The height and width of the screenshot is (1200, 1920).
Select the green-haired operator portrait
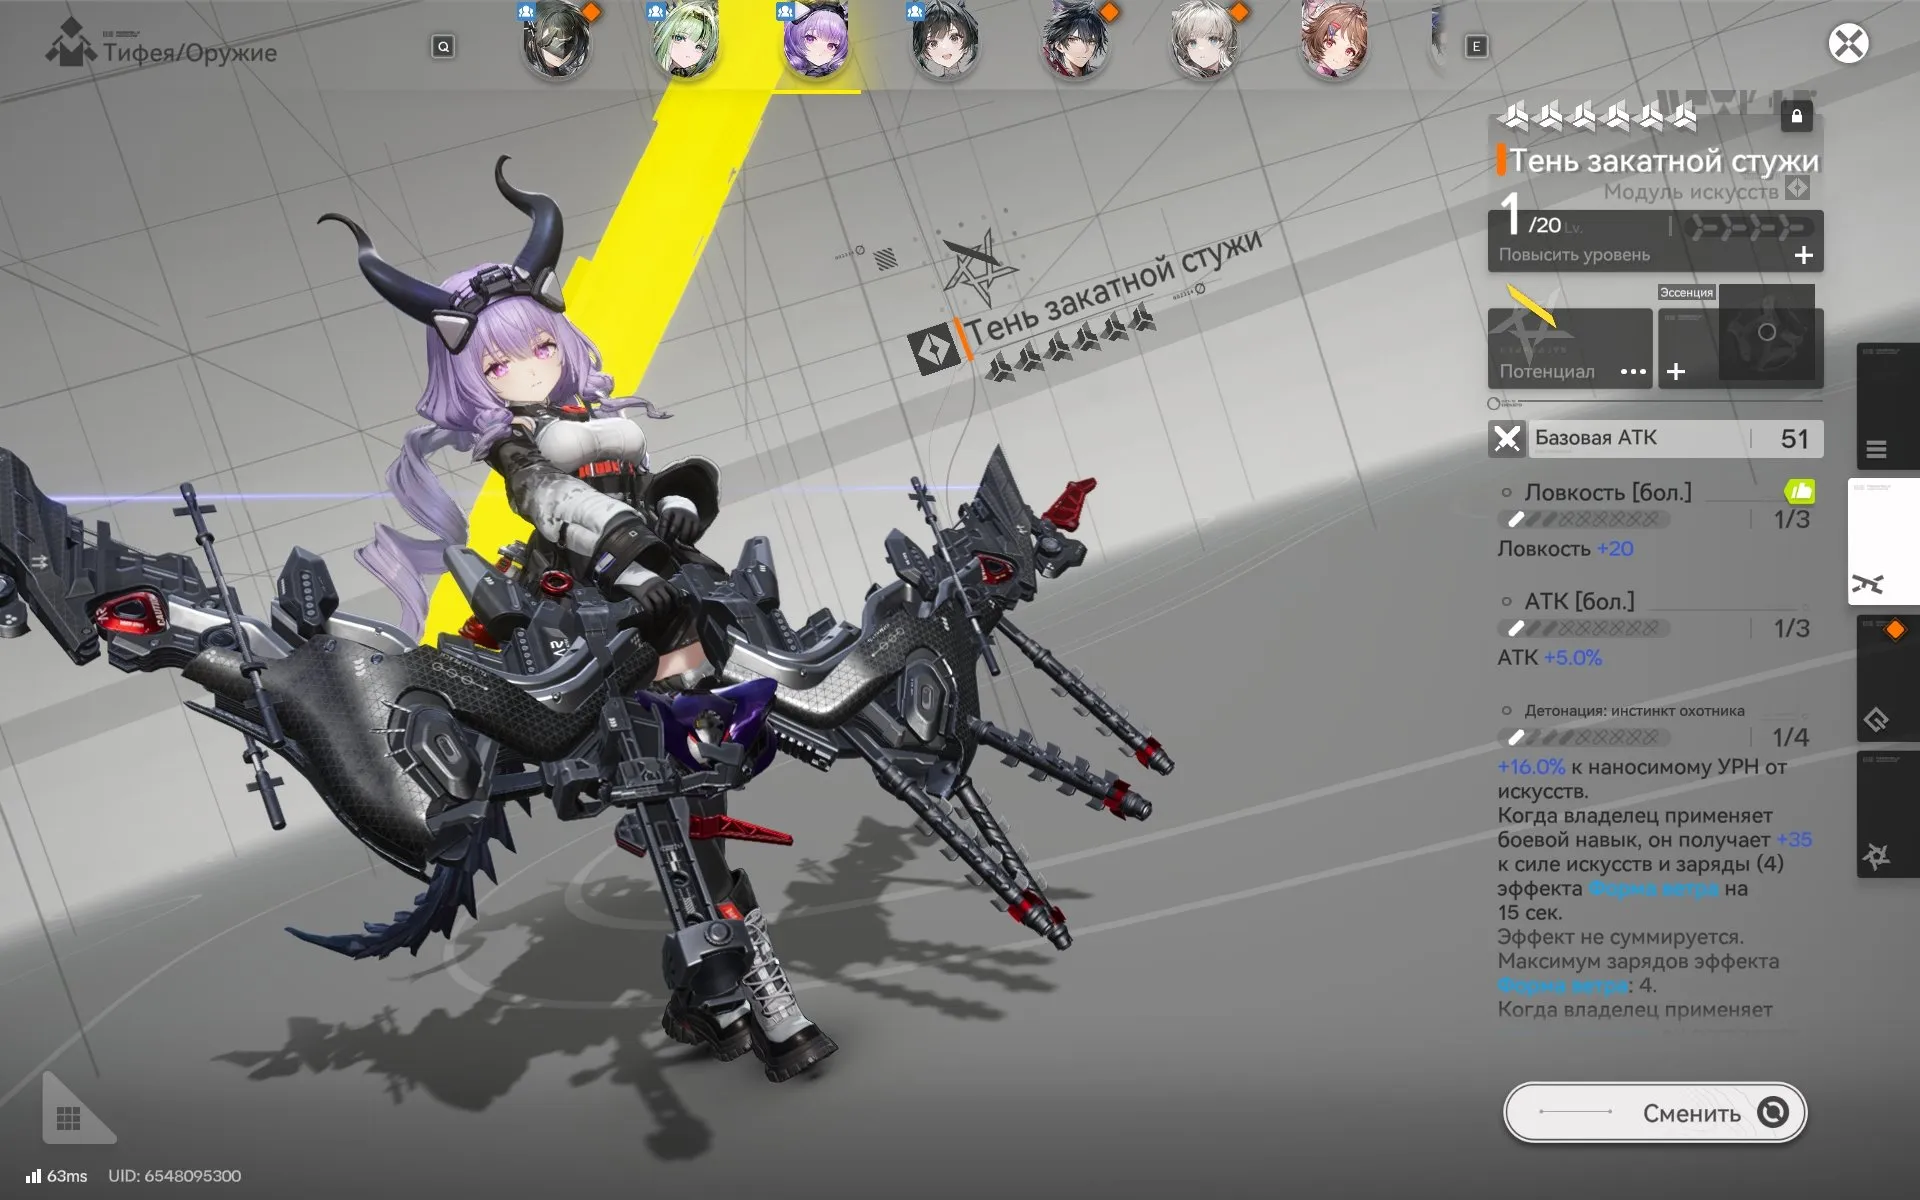[x=686, y=41]
